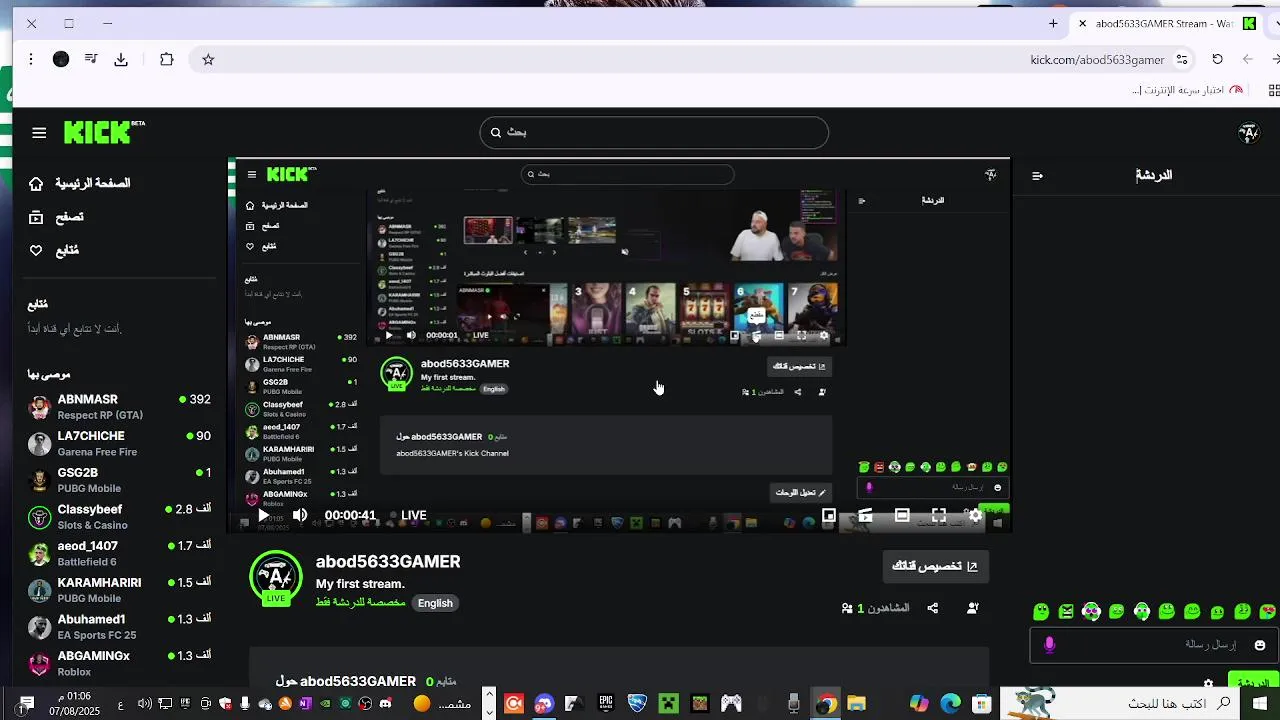Go to Home page in sidebar

(80, 184)
